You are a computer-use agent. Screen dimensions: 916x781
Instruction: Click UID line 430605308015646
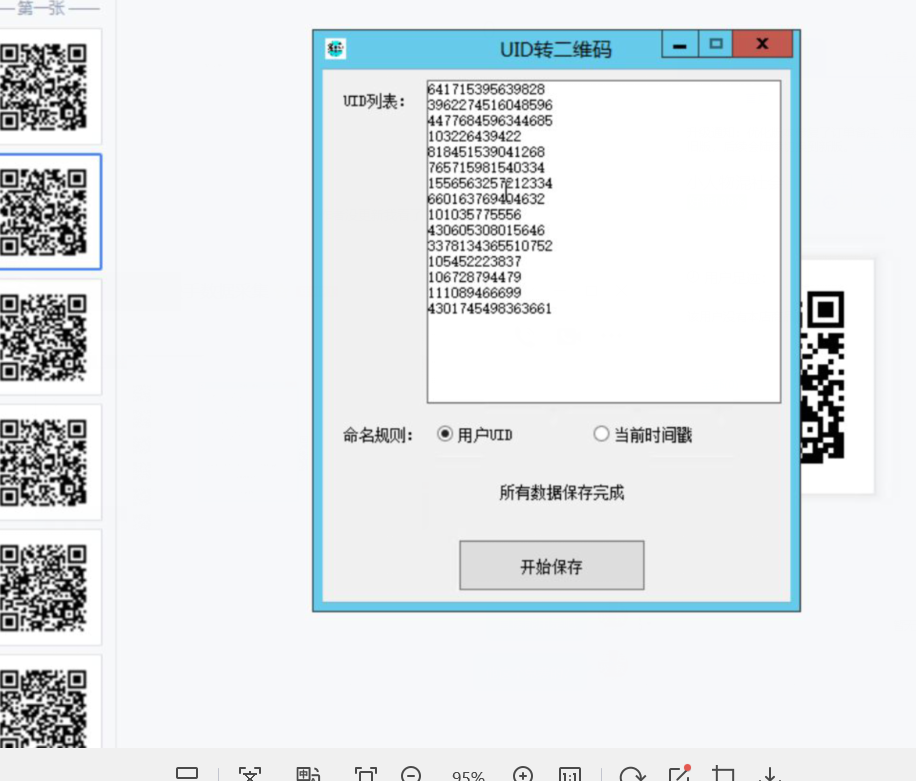[486, 231]
